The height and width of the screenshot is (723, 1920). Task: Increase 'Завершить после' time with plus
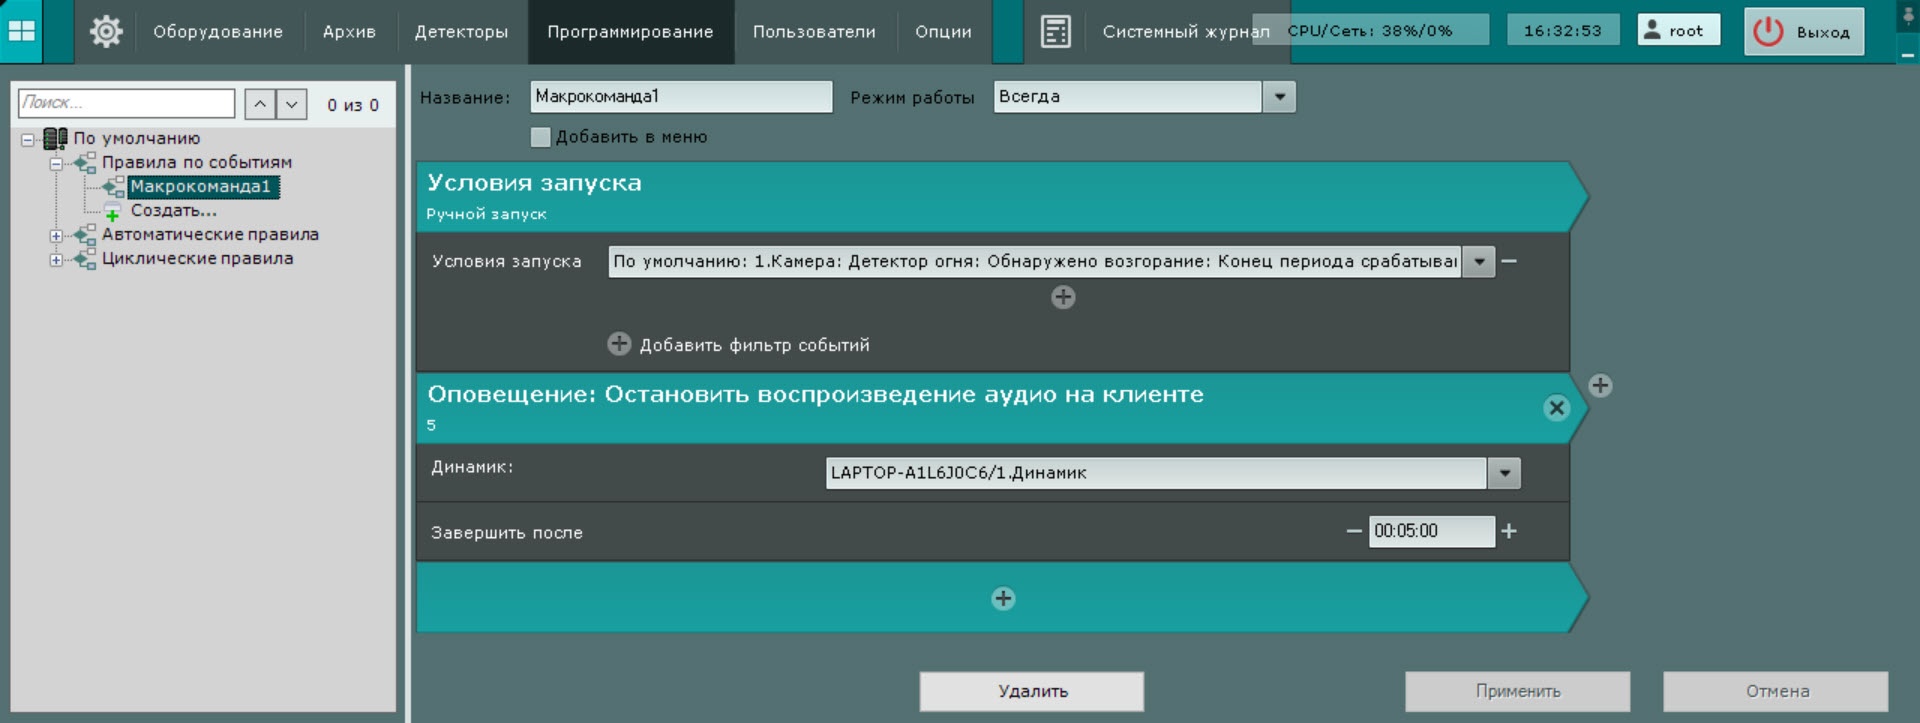pos(1509,531)
